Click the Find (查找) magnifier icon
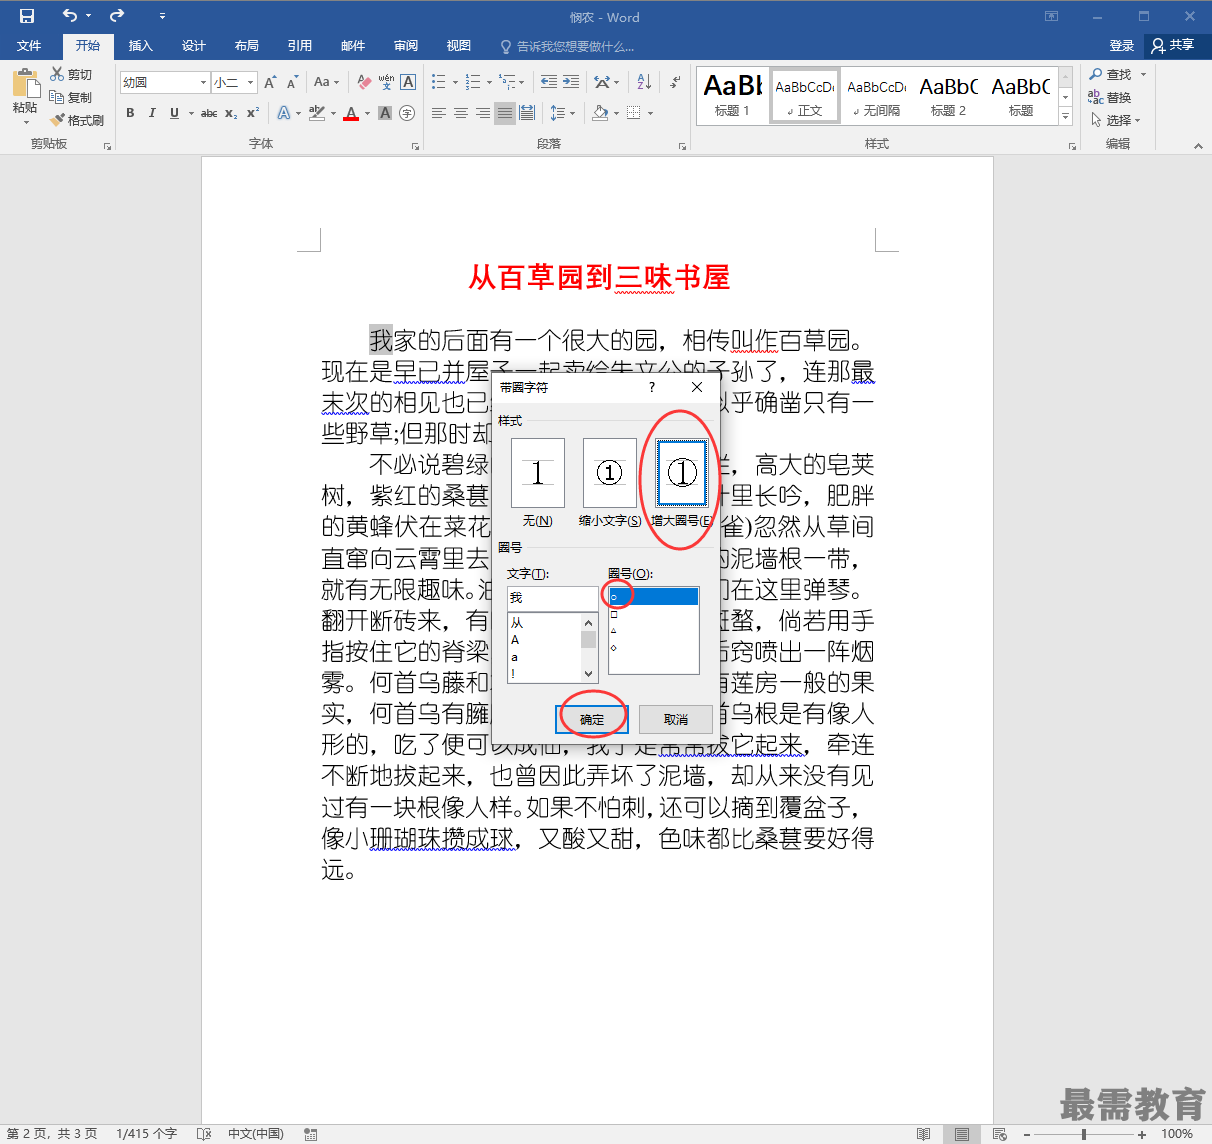The image size is (1212, 1144). pyautogui.click(x=1096, y=74)
